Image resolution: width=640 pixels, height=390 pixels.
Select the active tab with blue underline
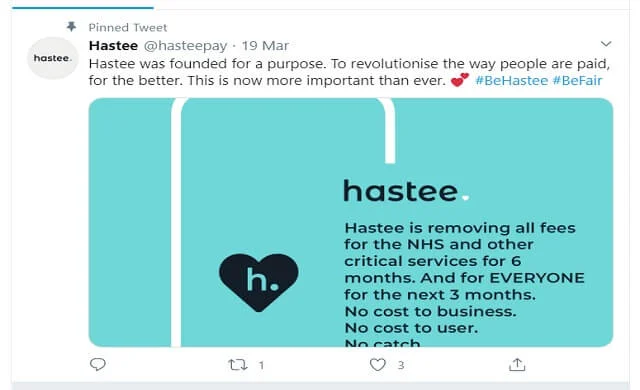83,5
